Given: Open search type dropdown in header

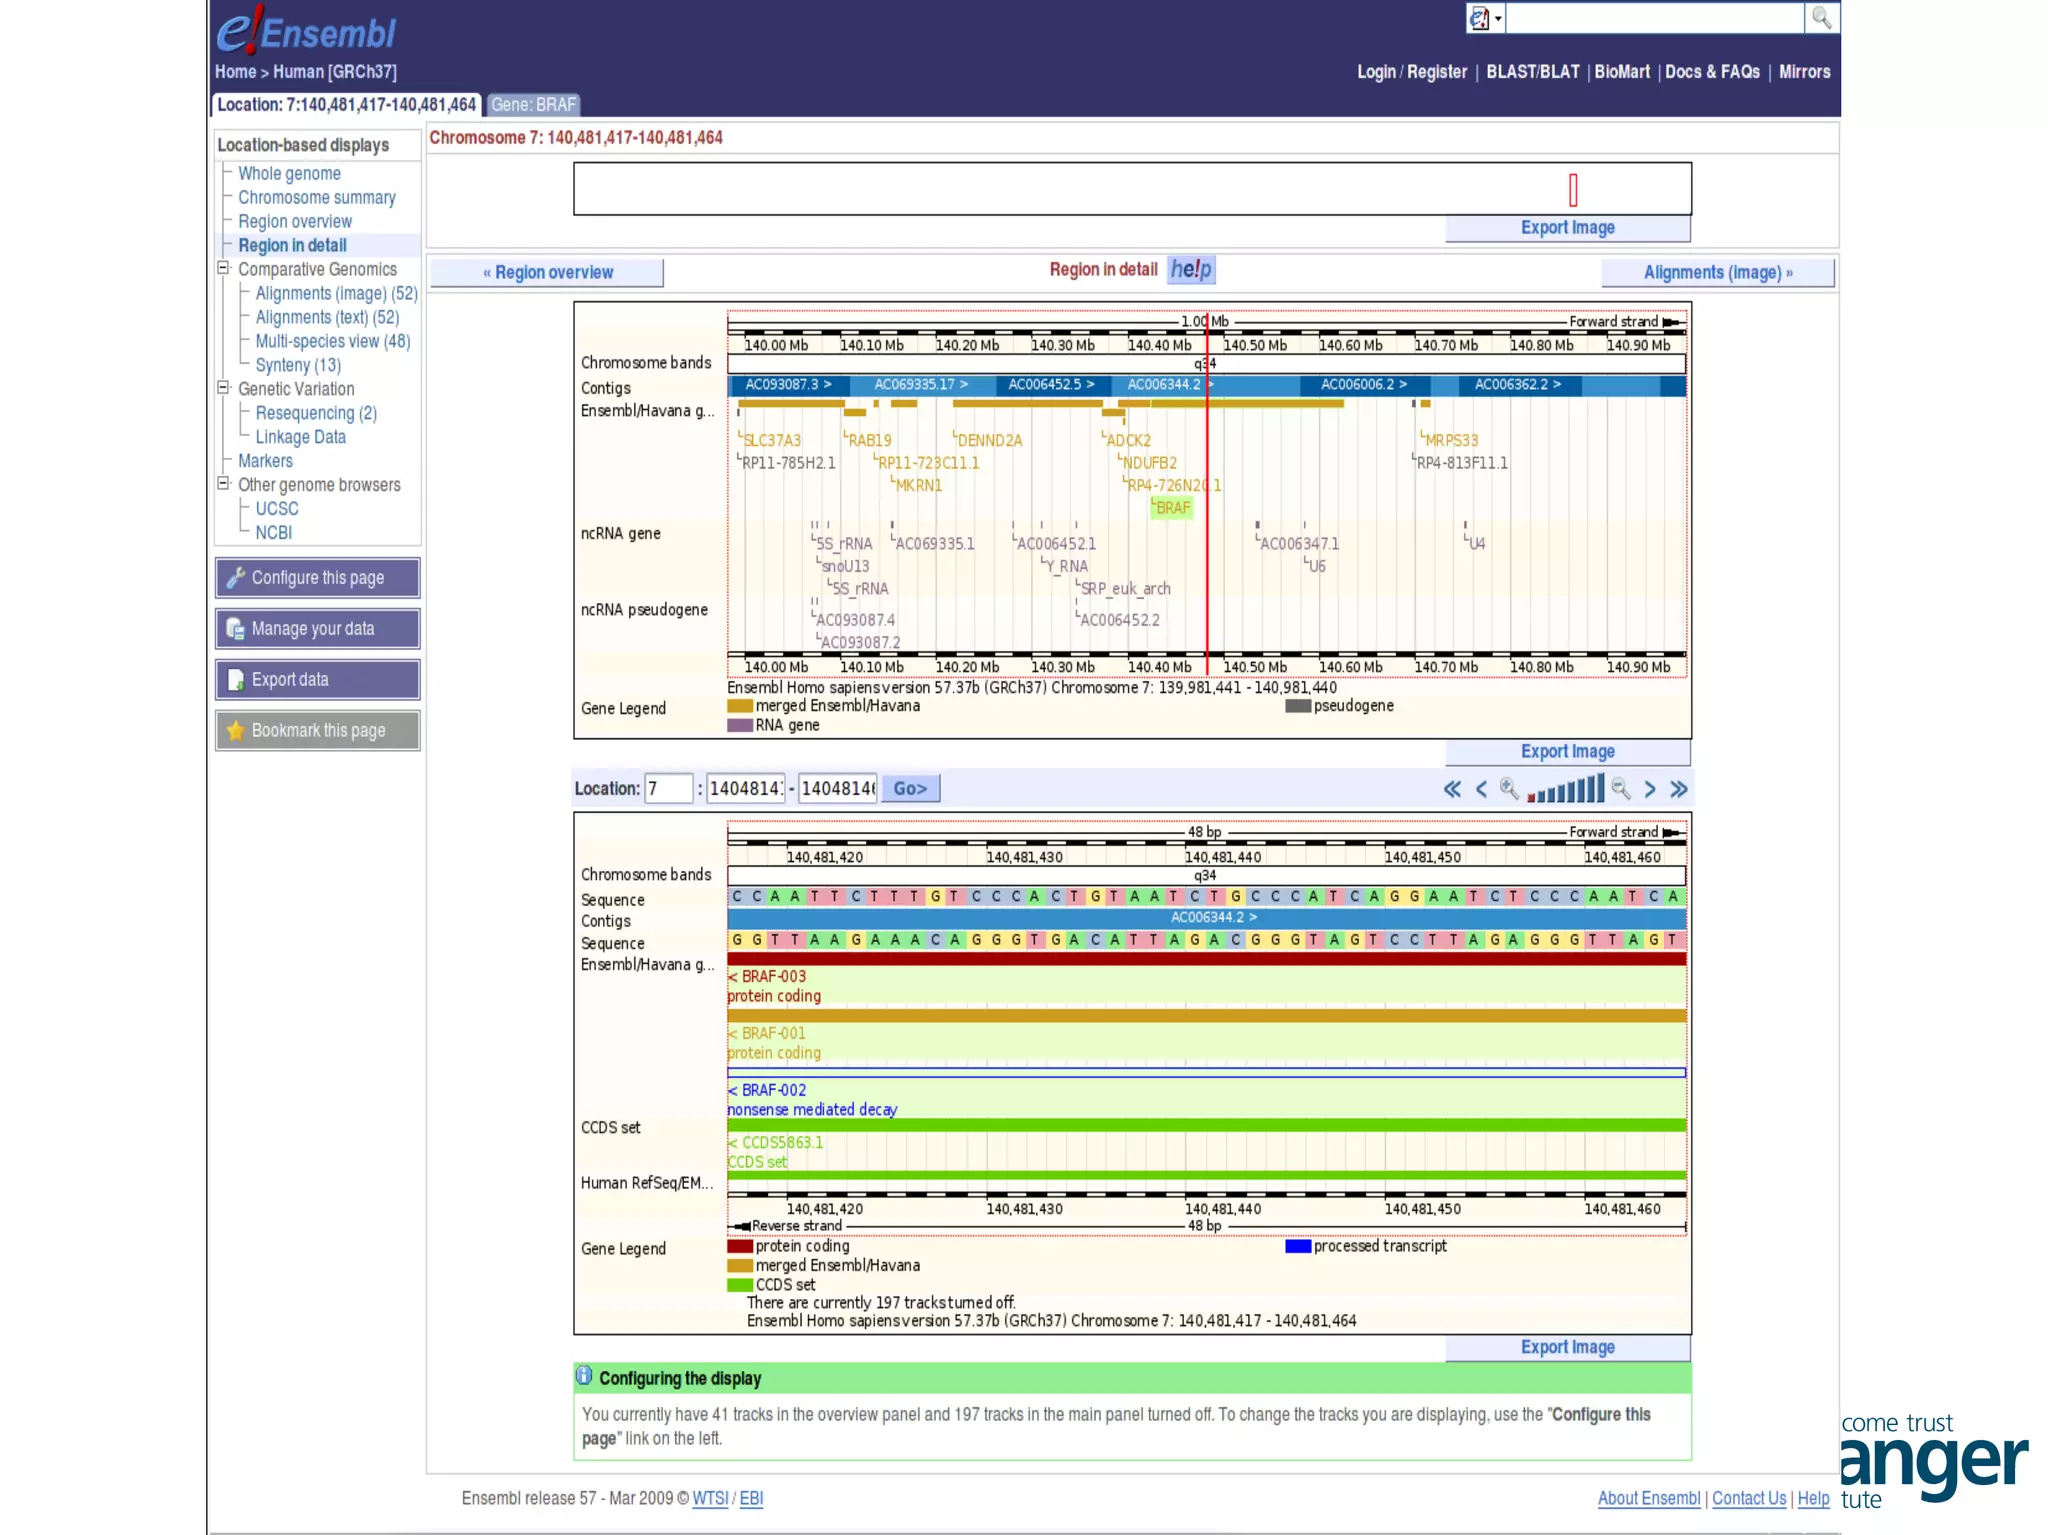Looking at the screenshot, I should pyautogui.click(x=1485, y=18).
